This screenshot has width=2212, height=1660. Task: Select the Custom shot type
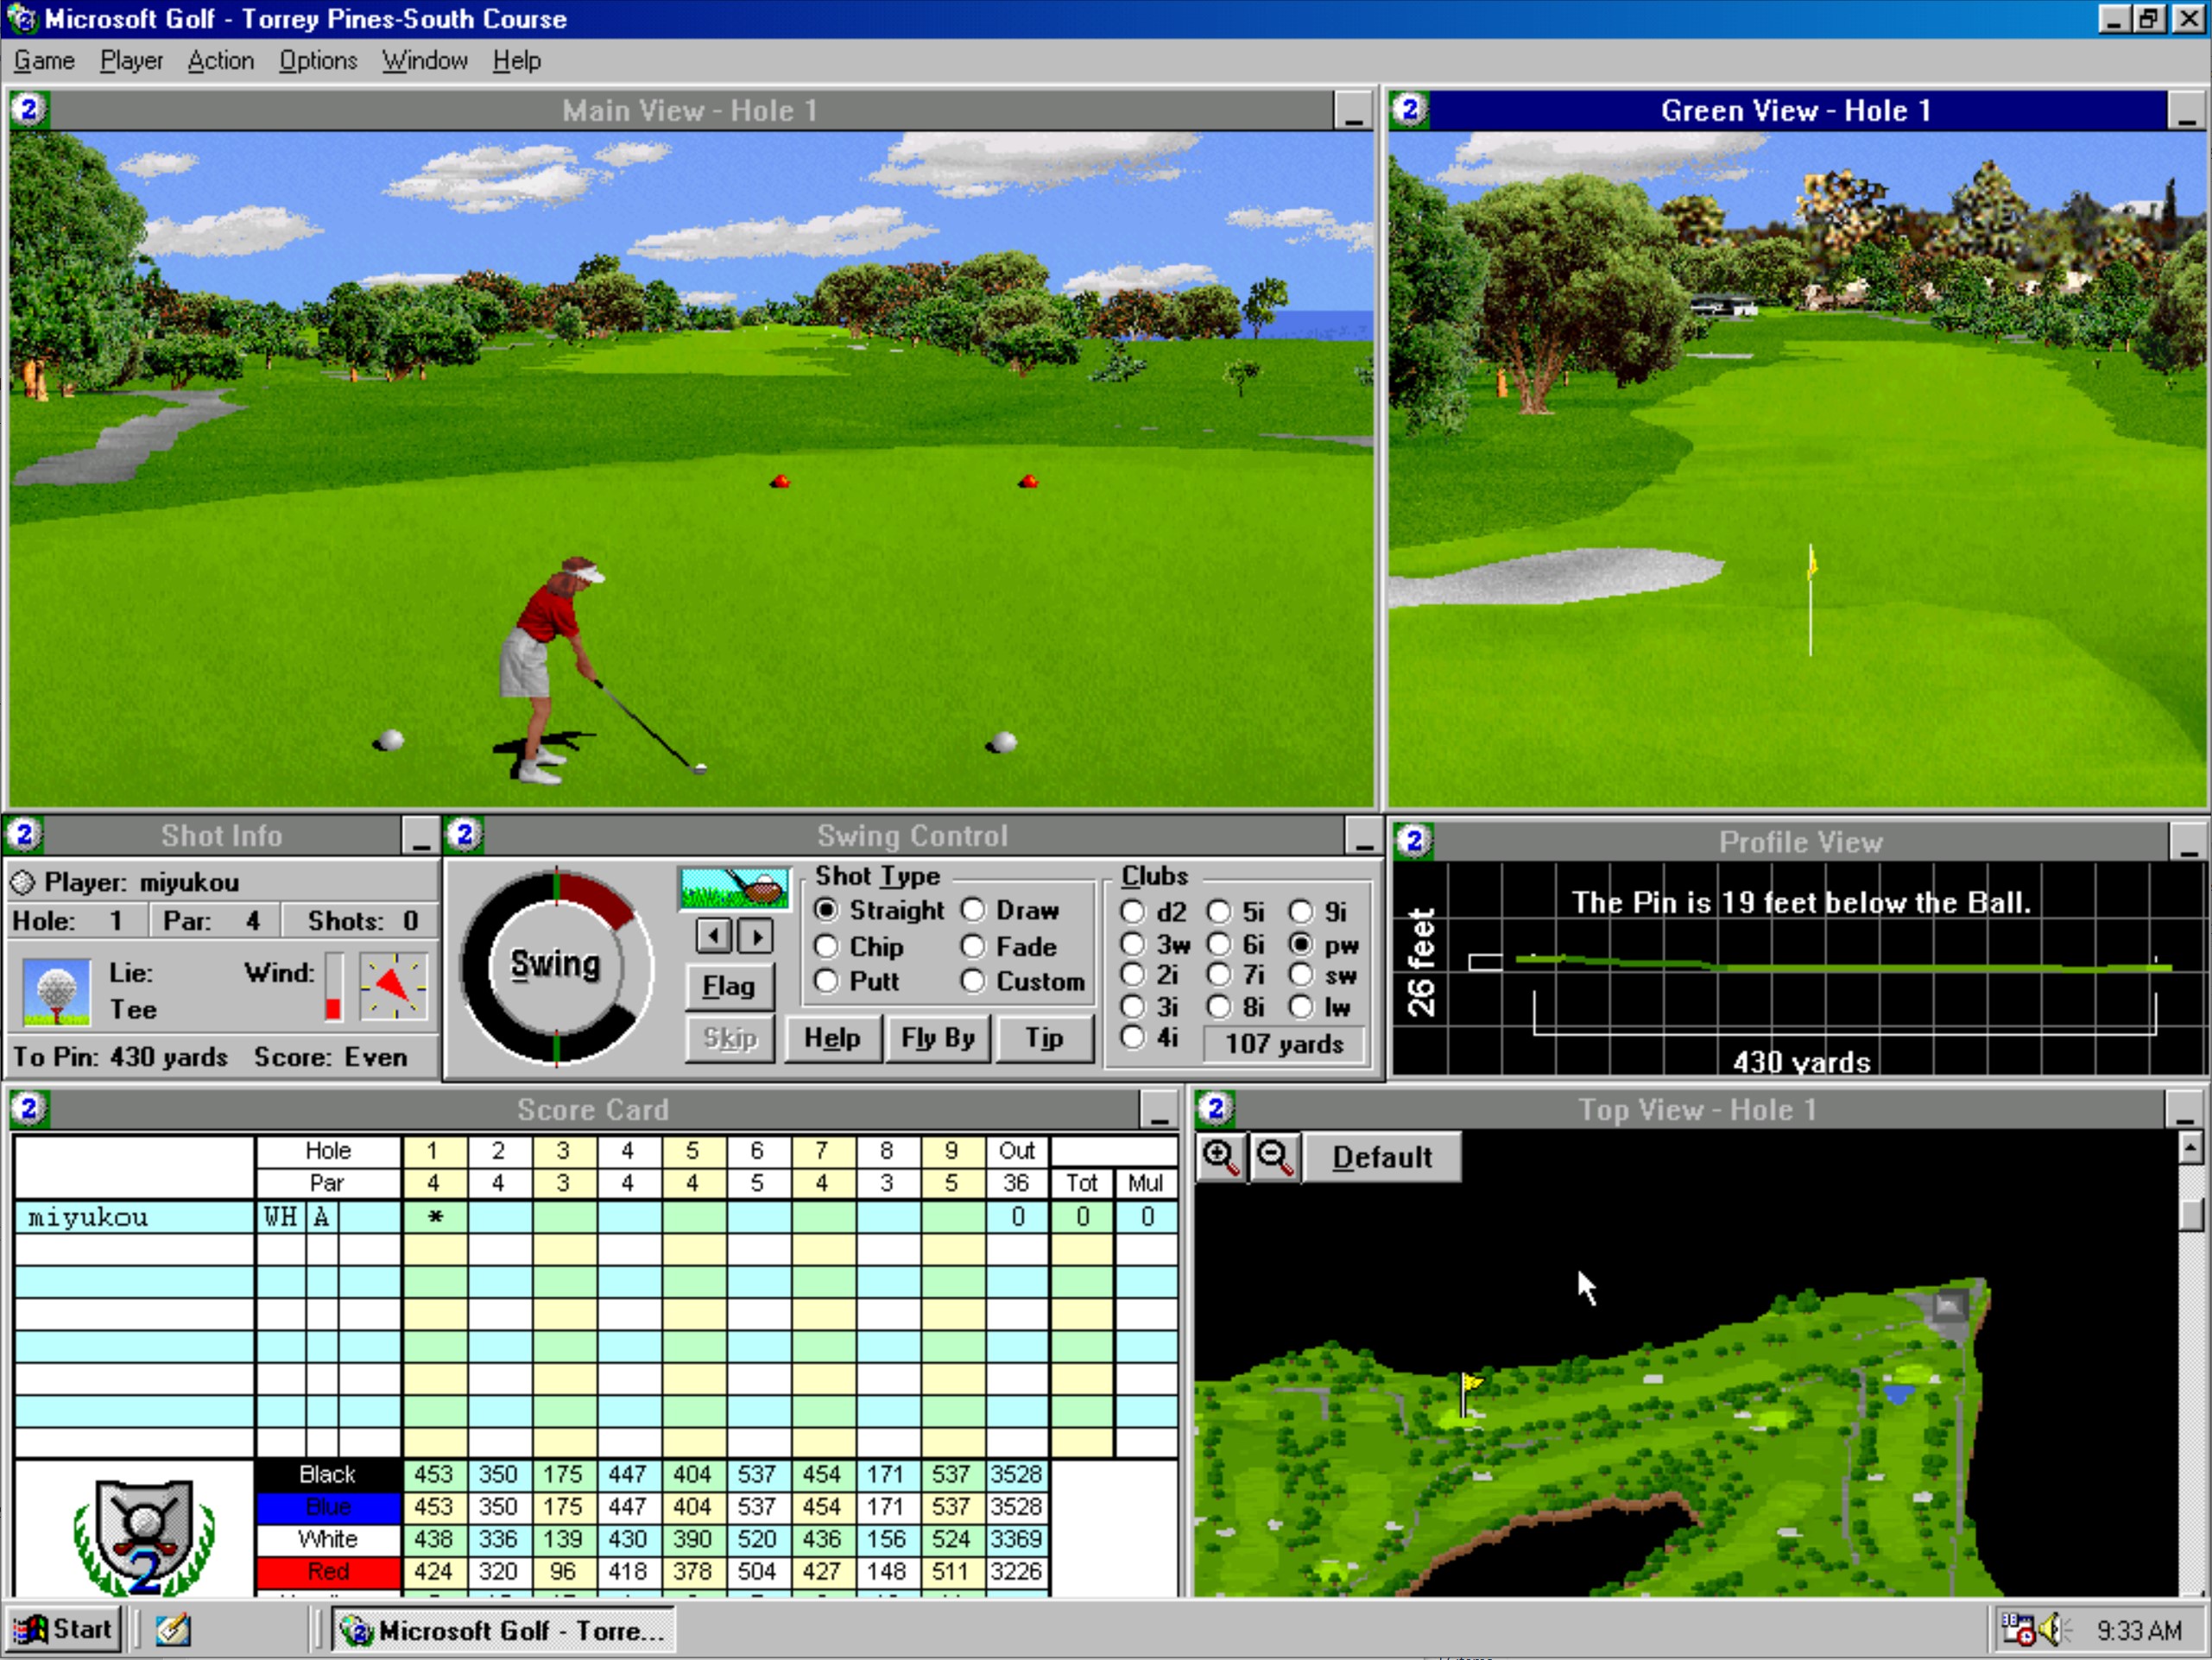[1023, 981]
